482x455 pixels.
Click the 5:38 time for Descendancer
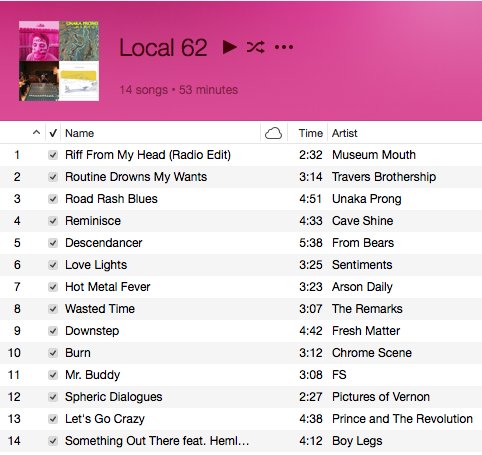(x=311, y=243)
